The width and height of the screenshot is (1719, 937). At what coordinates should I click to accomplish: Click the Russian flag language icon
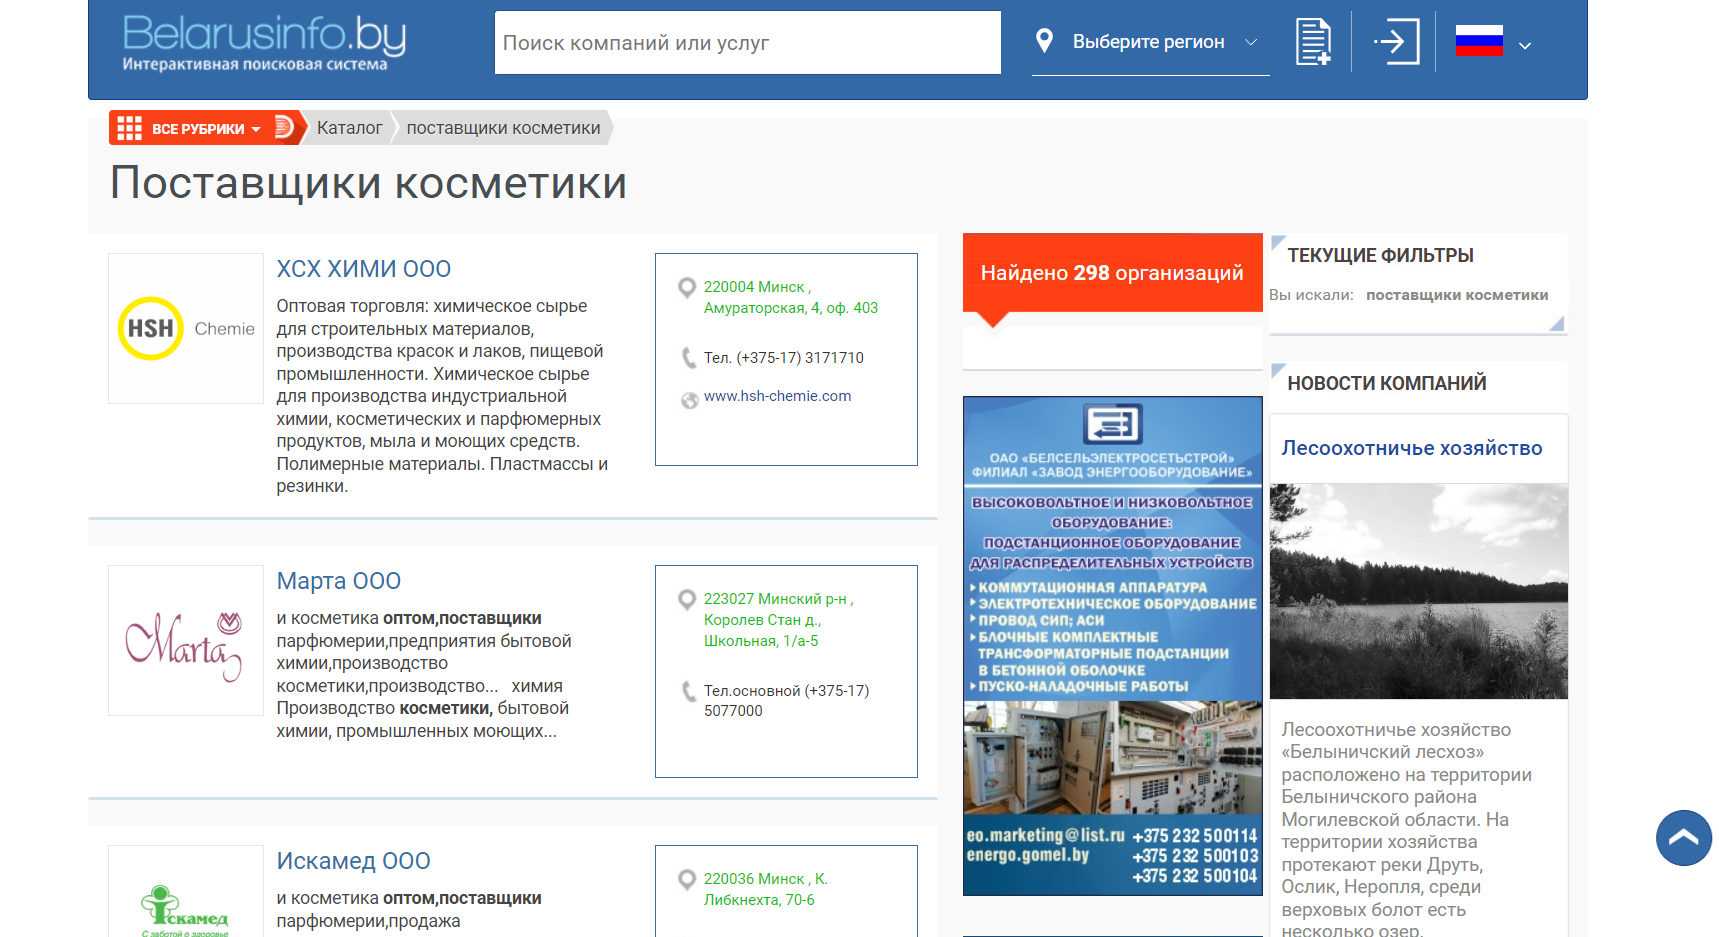(1479, 41)
